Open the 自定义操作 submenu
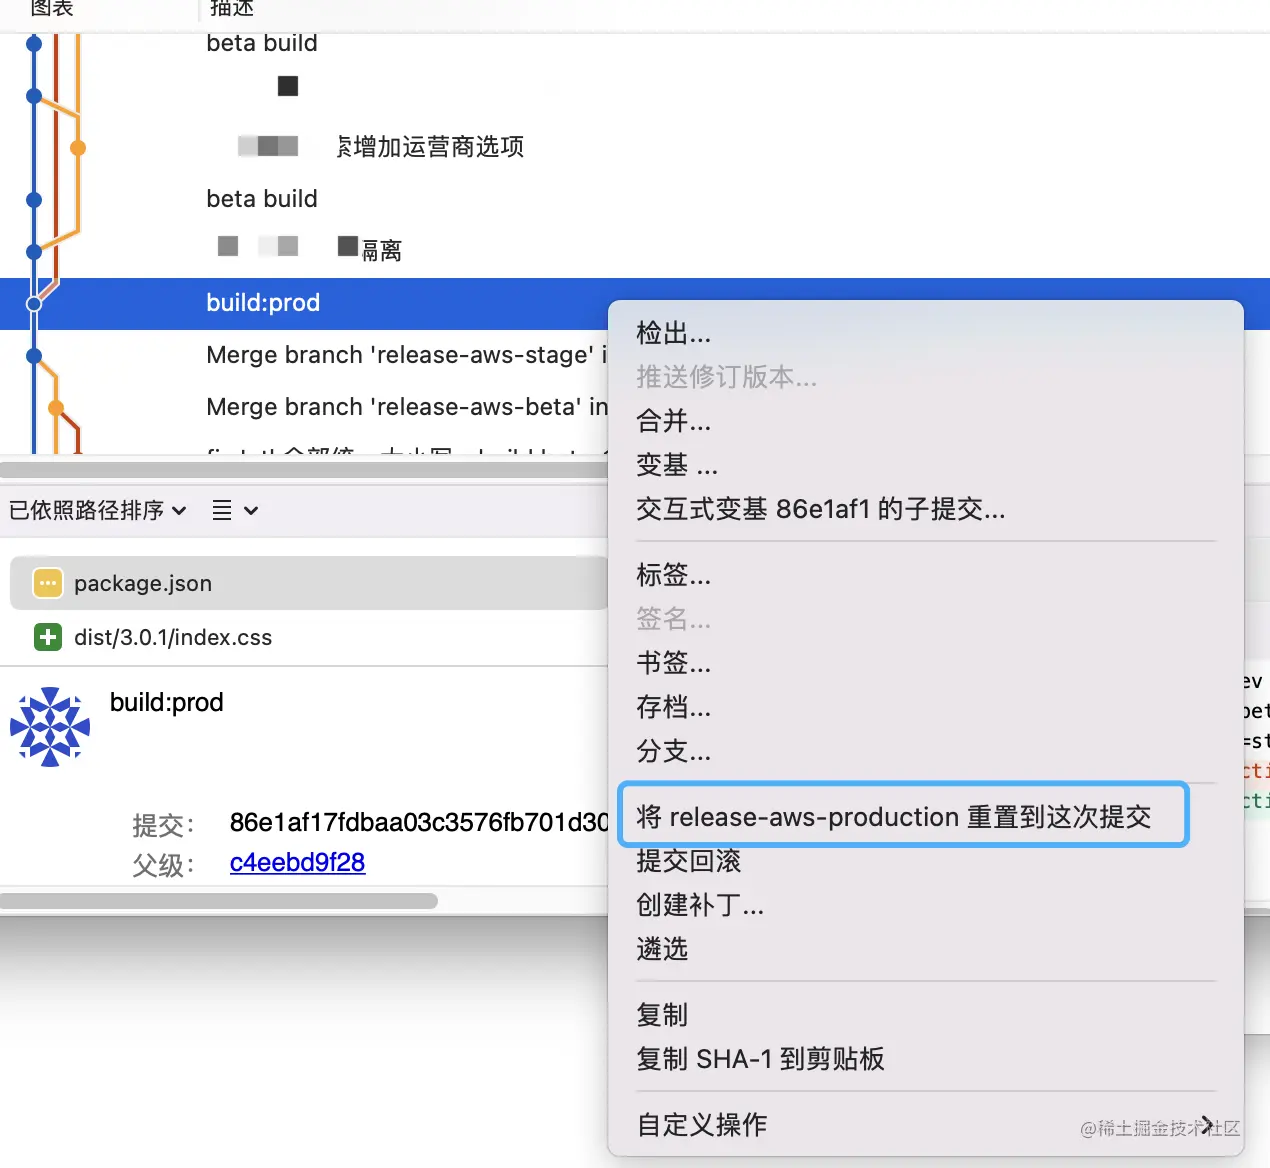 point(926,1125)
